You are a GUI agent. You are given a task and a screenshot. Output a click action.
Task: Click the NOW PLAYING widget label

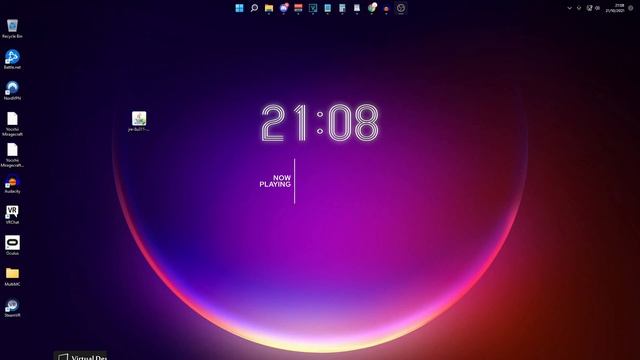click(276, 181)
